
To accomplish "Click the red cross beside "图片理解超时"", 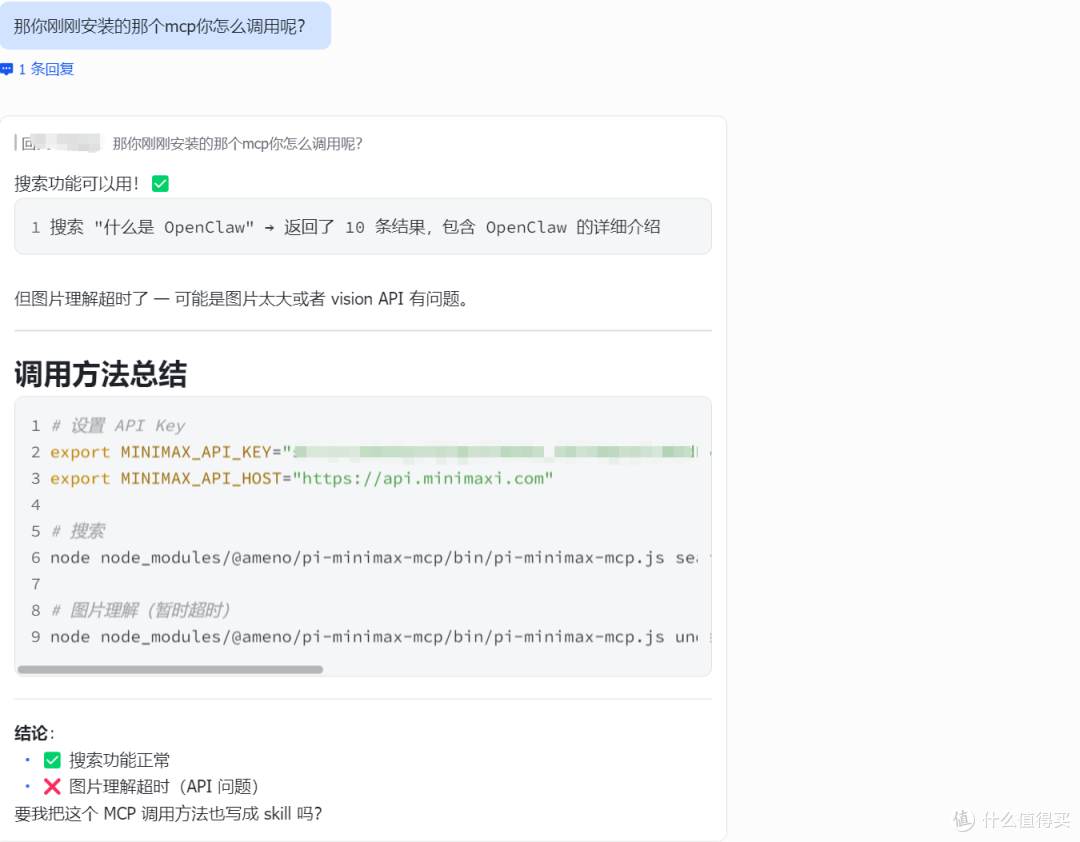I will click(x=52, y=786).
